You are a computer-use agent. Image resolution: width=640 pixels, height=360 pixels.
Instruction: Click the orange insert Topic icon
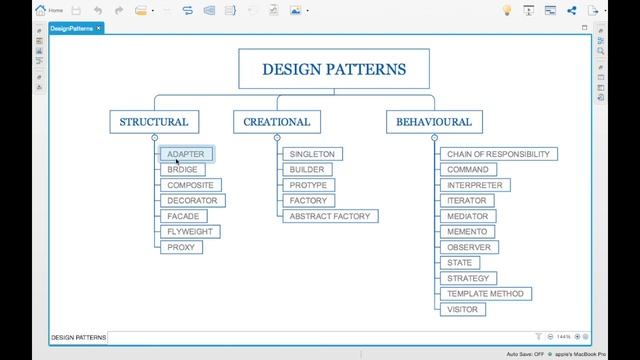click(x=141, y=11)
